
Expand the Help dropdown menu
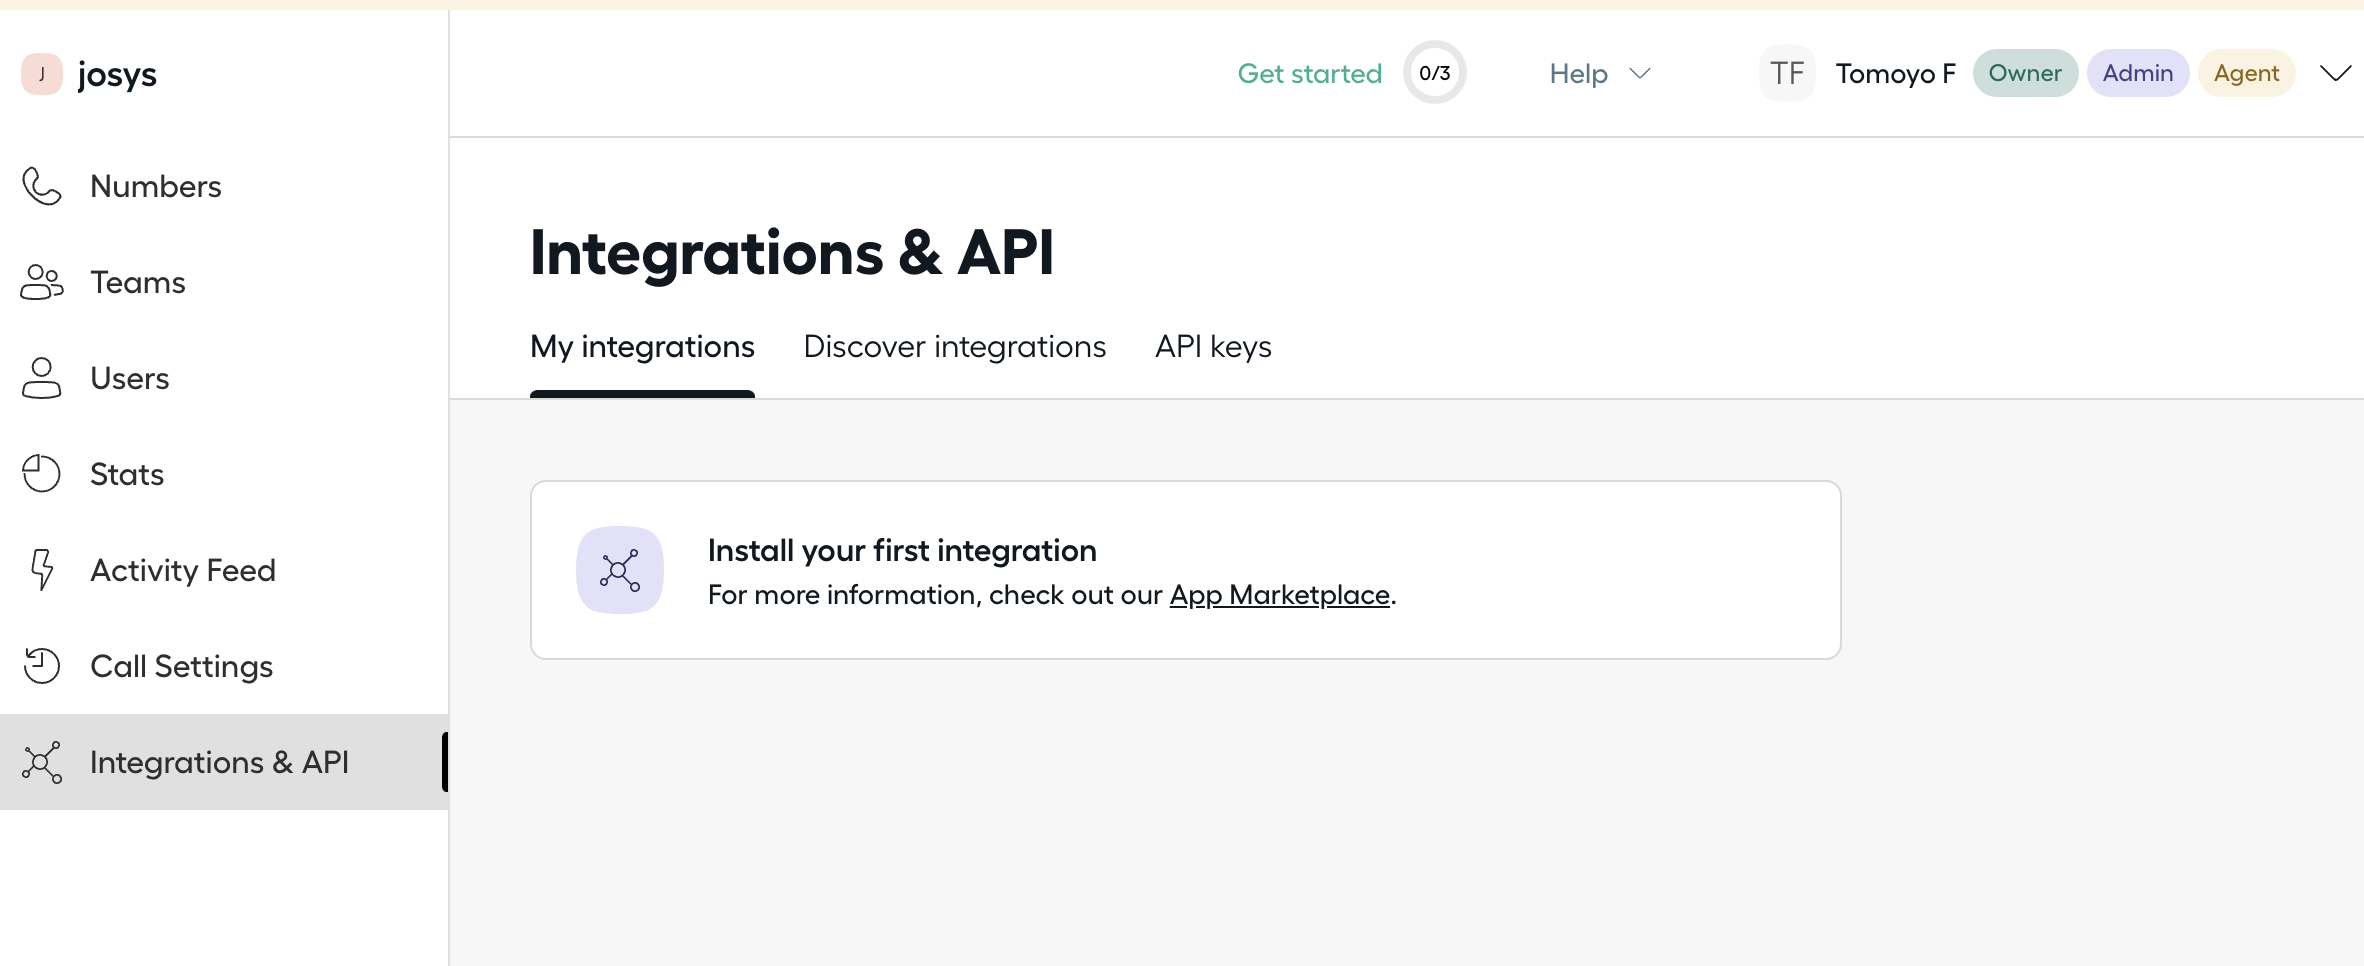click(x=1598, y=73)
